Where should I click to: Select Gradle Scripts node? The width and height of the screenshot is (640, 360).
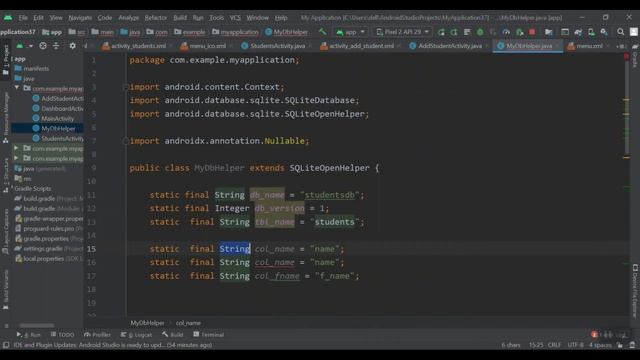coord(33,189)
